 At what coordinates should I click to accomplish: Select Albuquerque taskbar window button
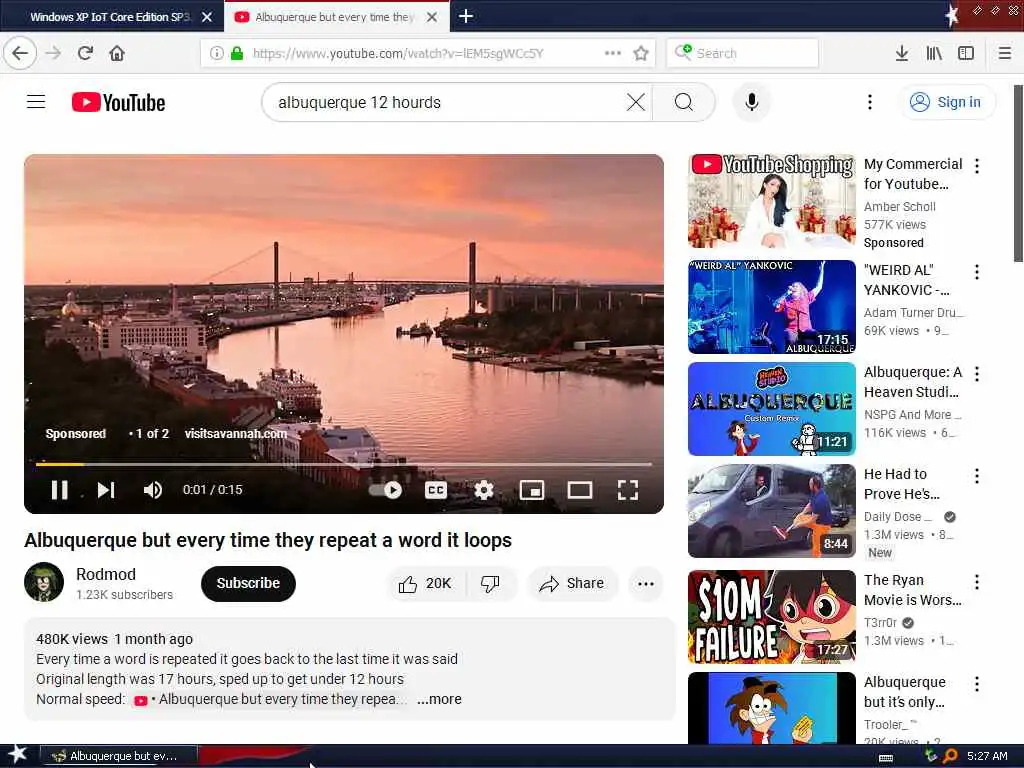click(118, 756)
